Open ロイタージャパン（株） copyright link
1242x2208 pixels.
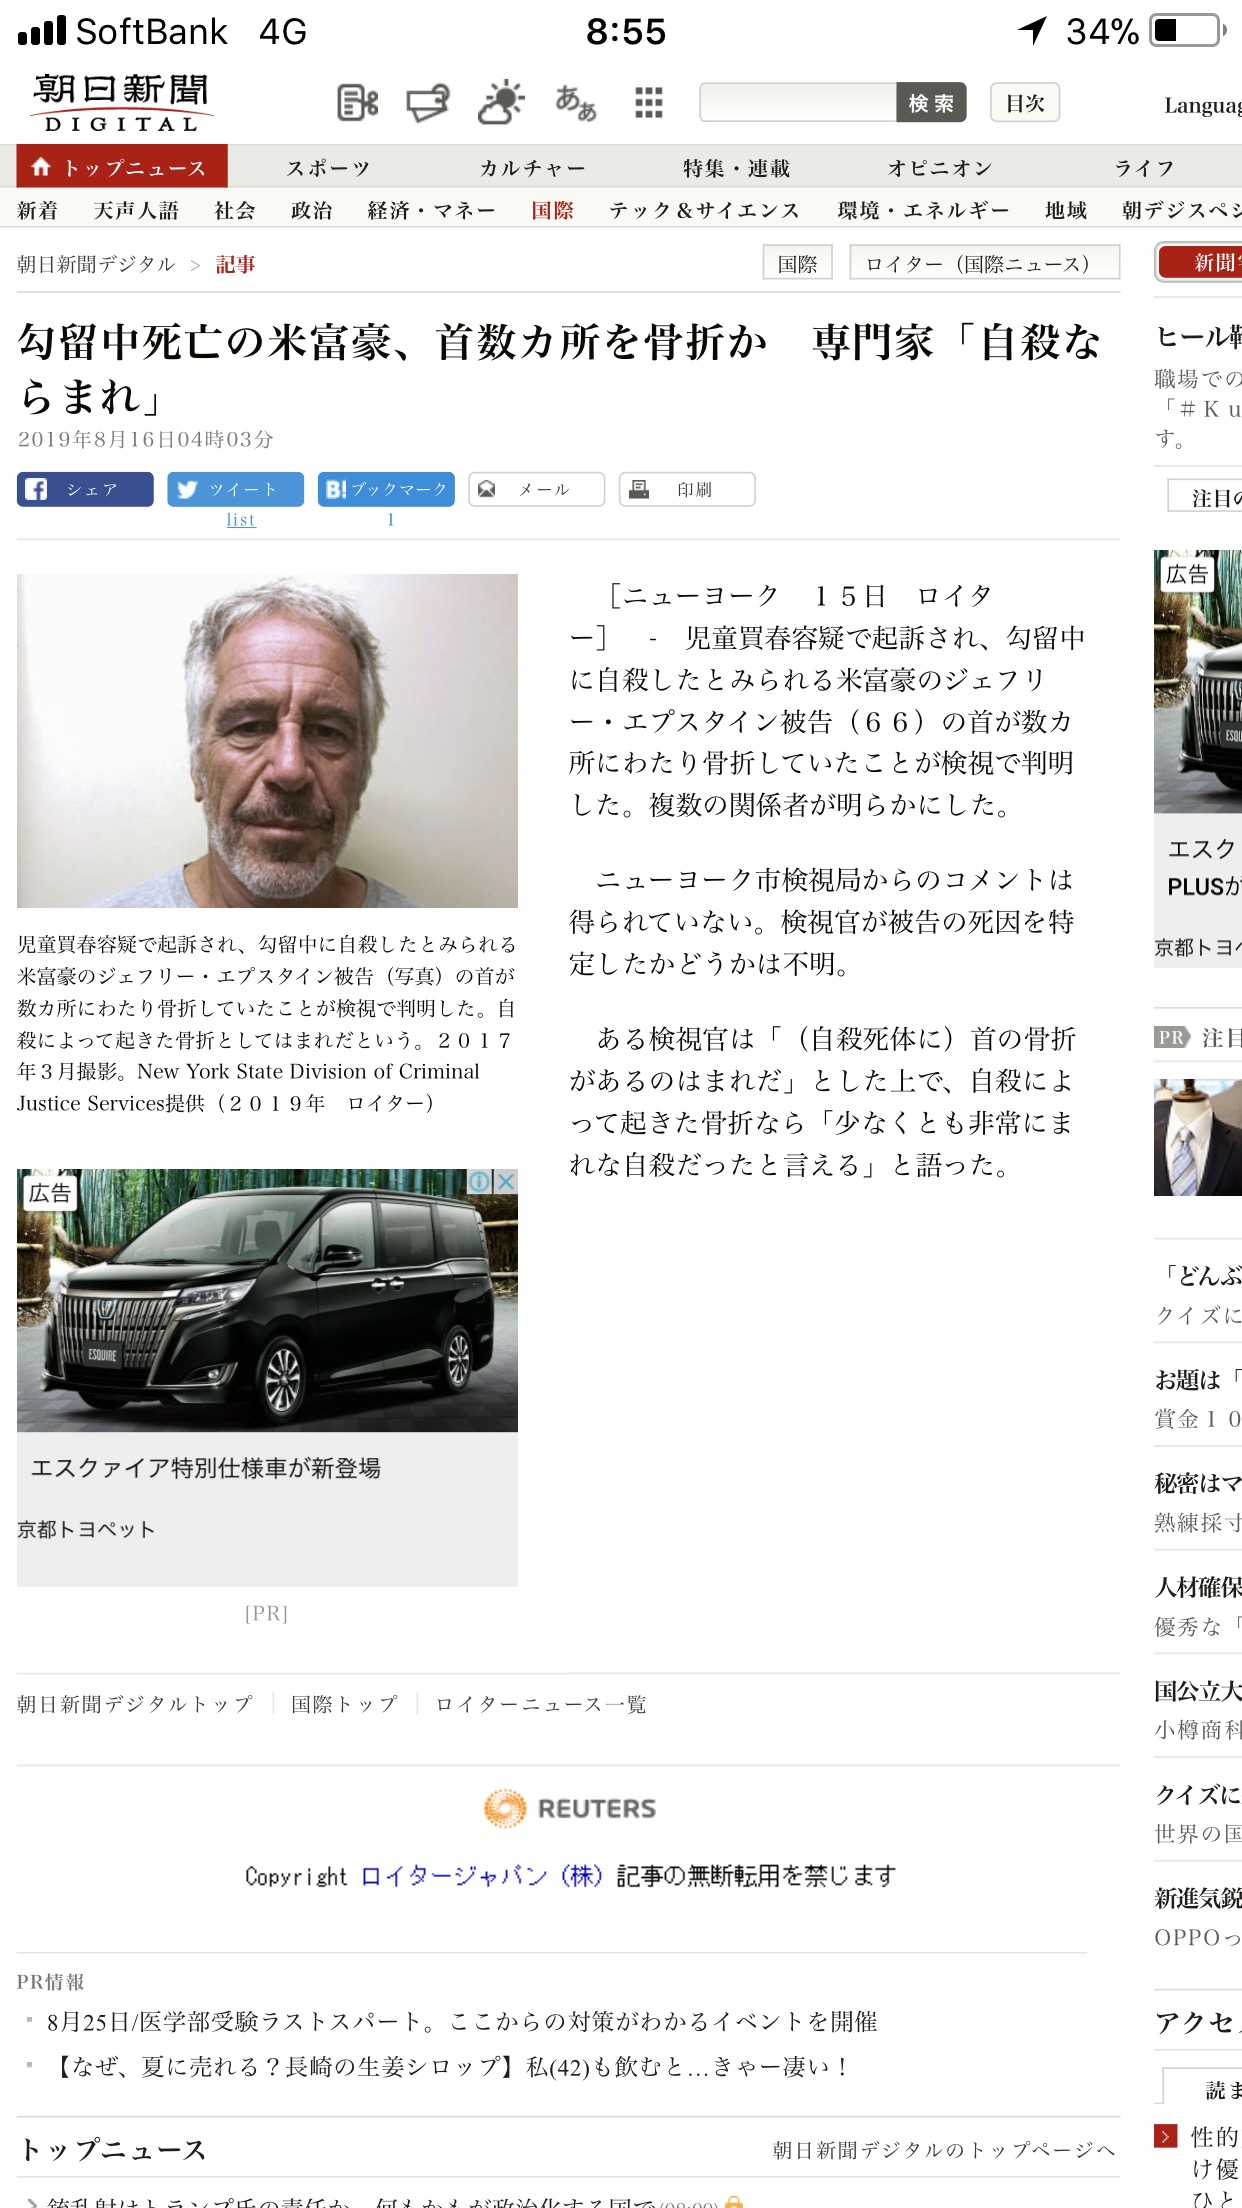(x=481, y=1875)
